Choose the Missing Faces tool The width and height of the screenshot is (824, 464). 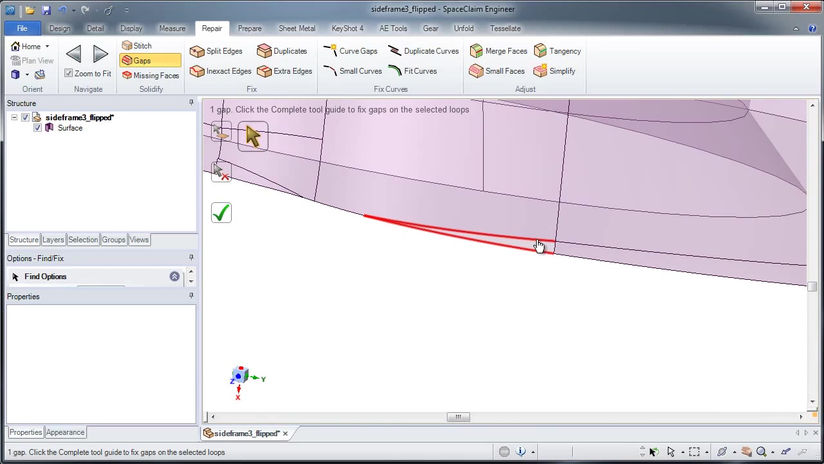[150, 75]
